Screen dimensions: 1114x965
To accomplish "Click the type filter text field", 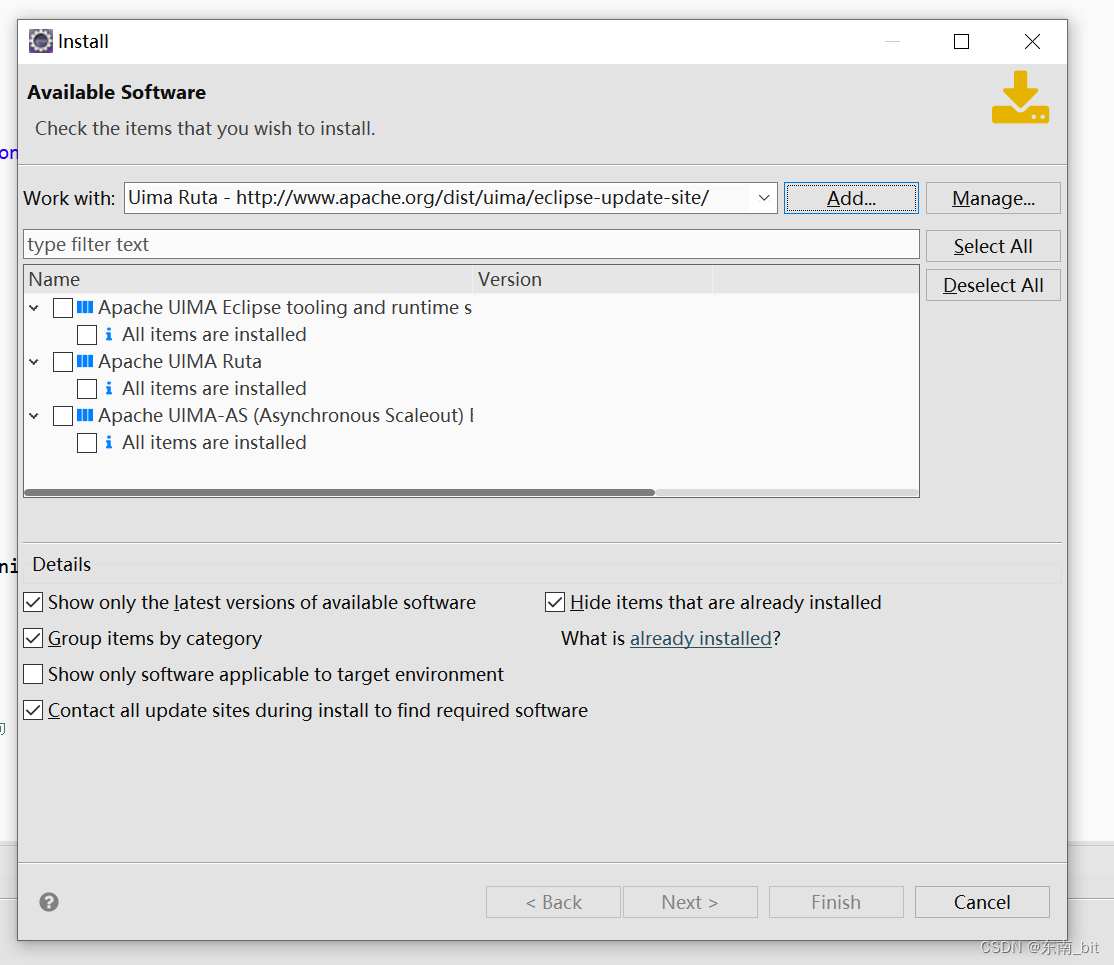I will tap(471, 244).
